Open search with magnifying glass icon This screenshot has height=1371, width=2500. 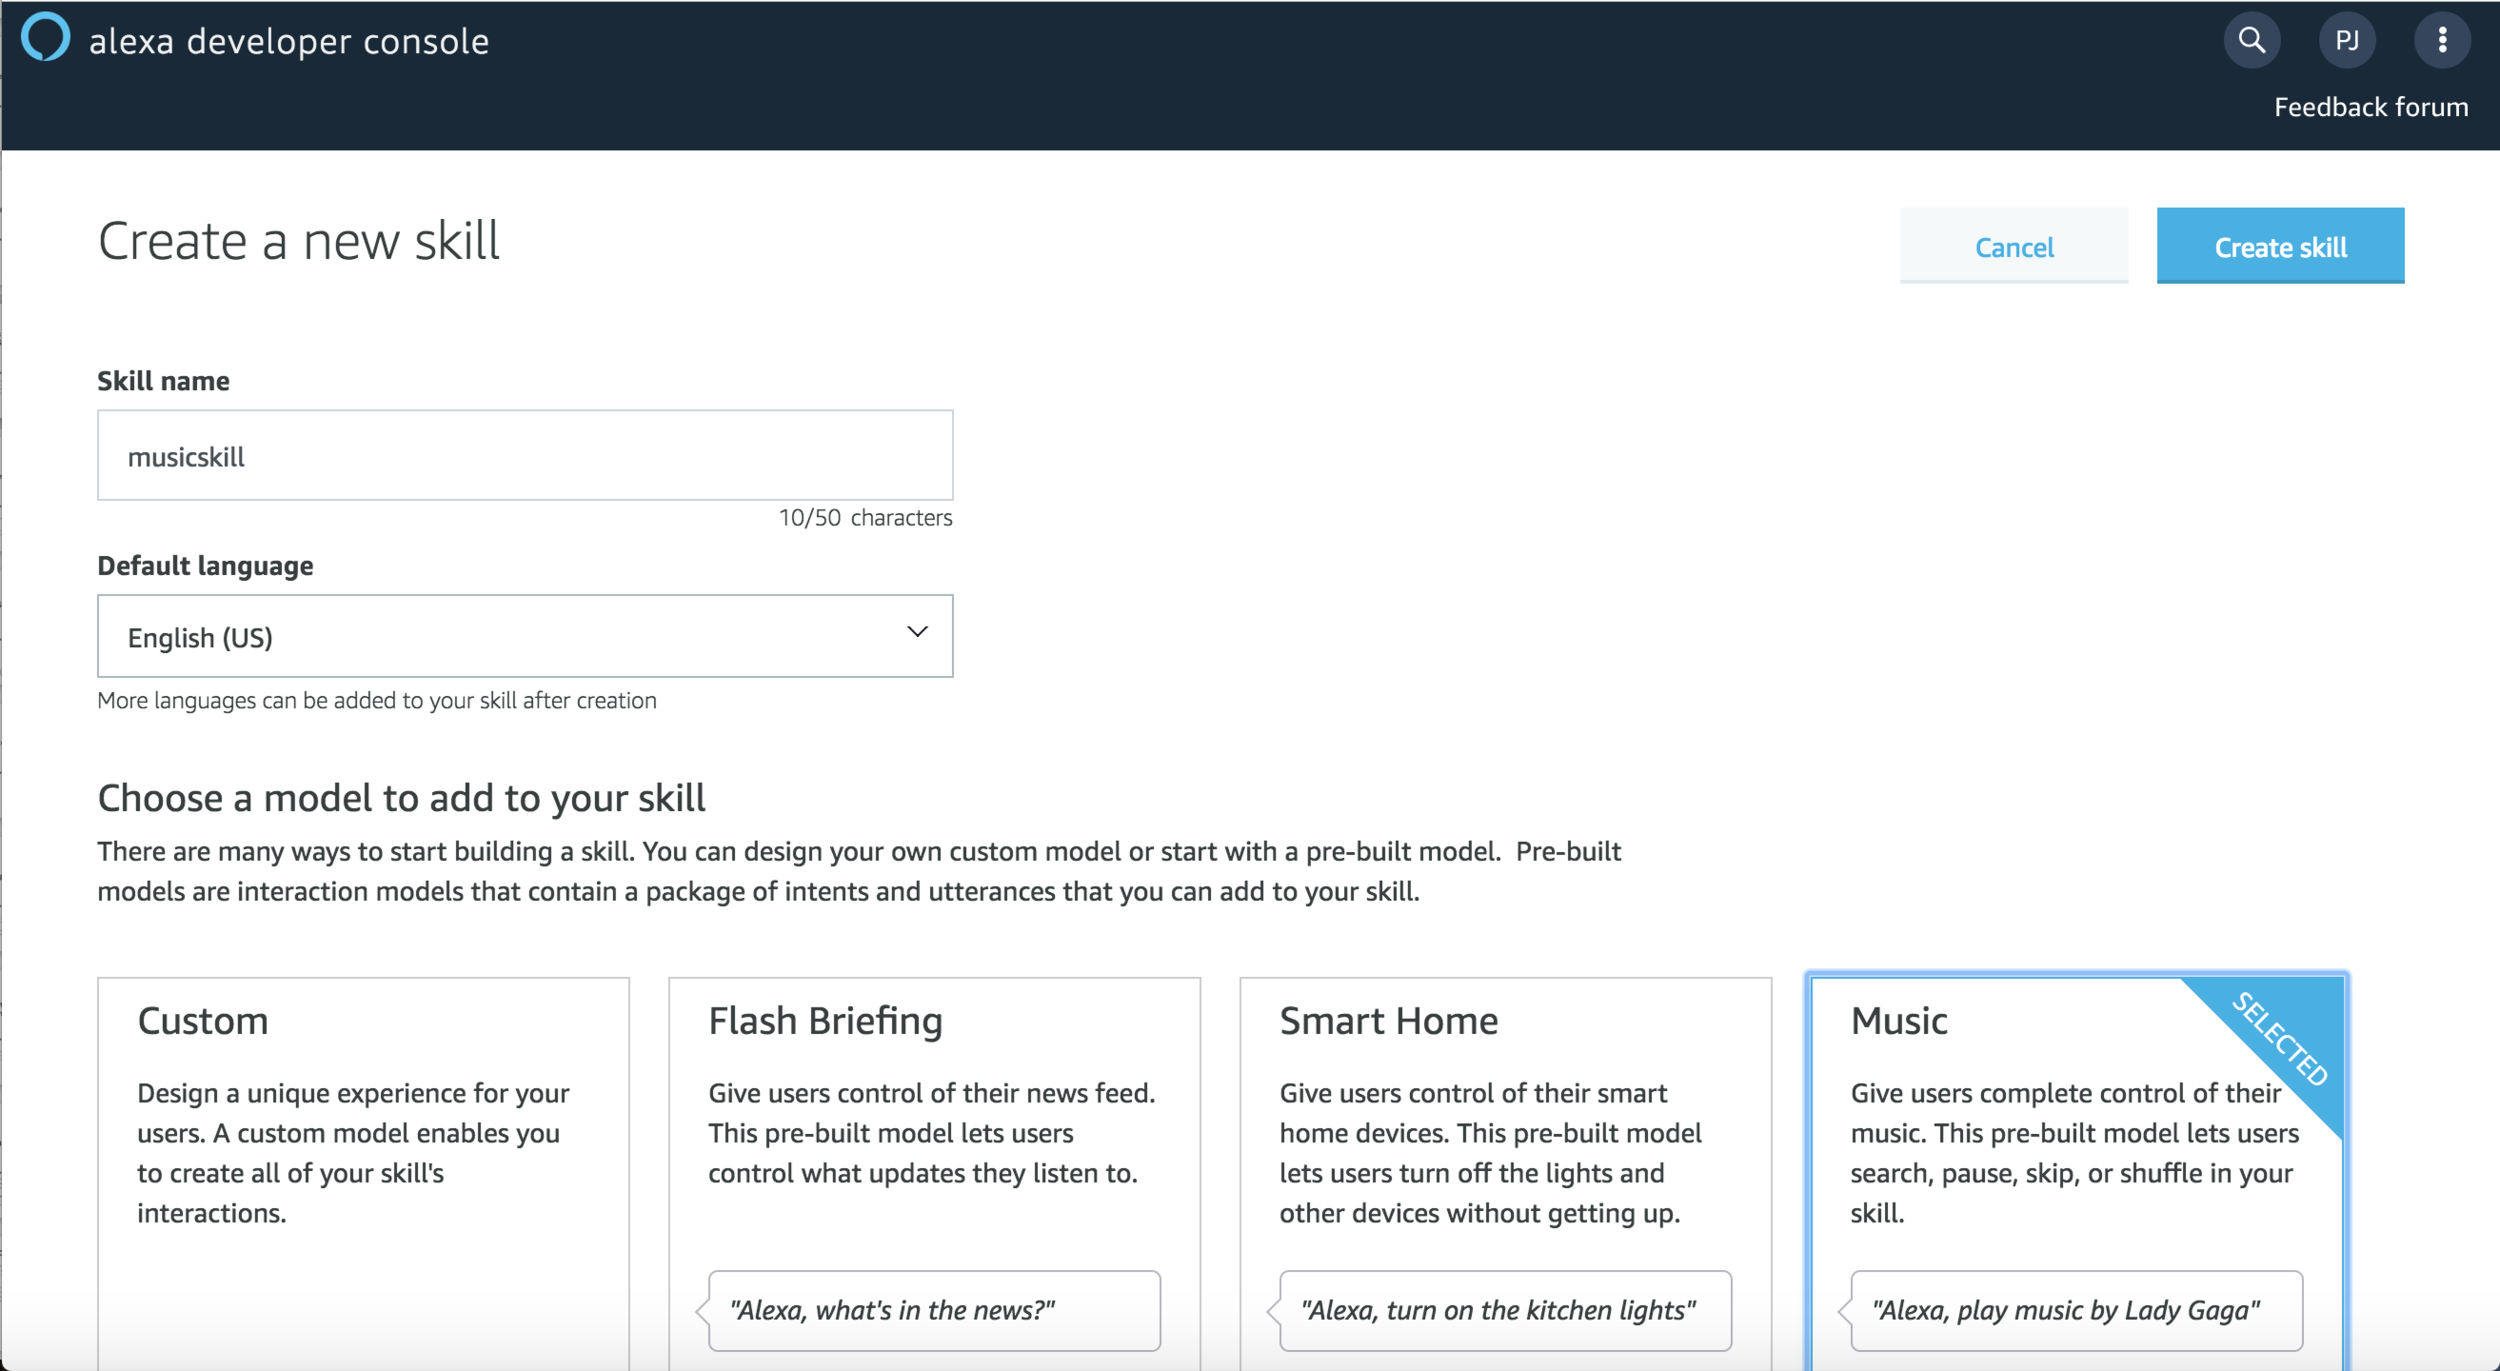tap(2251, 41)
